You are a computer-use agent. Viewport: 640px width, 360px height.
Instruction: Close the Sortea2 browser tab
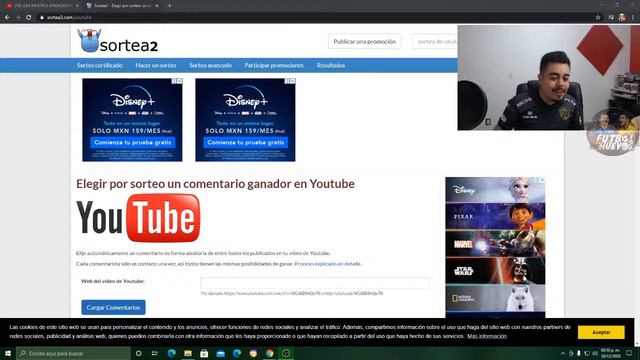pyautogui.click(x=157, y=6)
